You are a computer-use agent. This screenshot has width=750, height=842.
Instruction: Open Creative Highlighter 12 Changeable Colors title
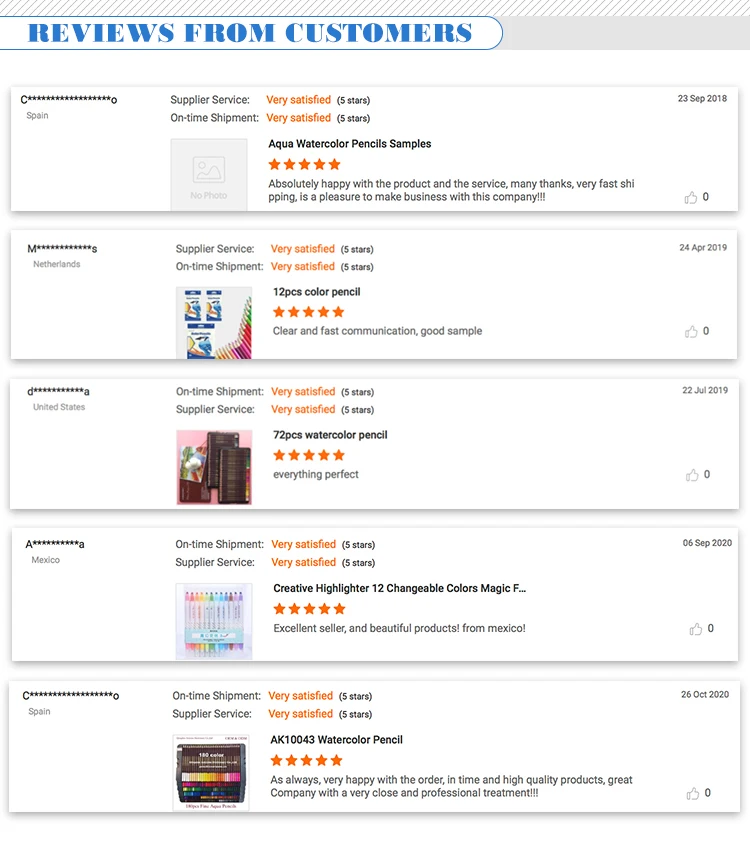399,589
